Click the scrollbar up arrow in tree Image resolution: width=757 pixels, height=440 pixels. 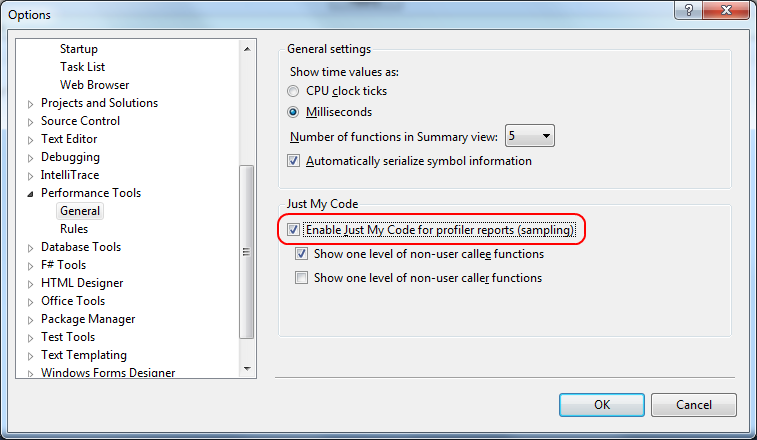click(247, 49)
